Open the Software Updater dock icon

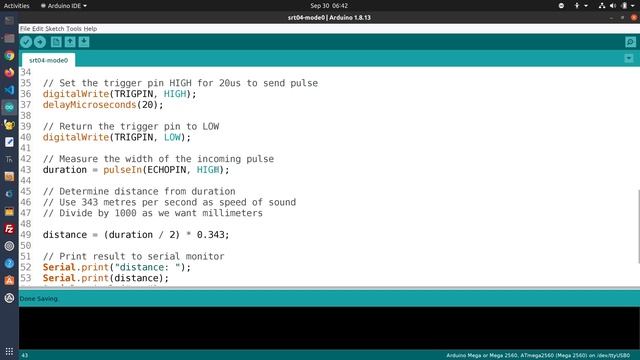9,298
